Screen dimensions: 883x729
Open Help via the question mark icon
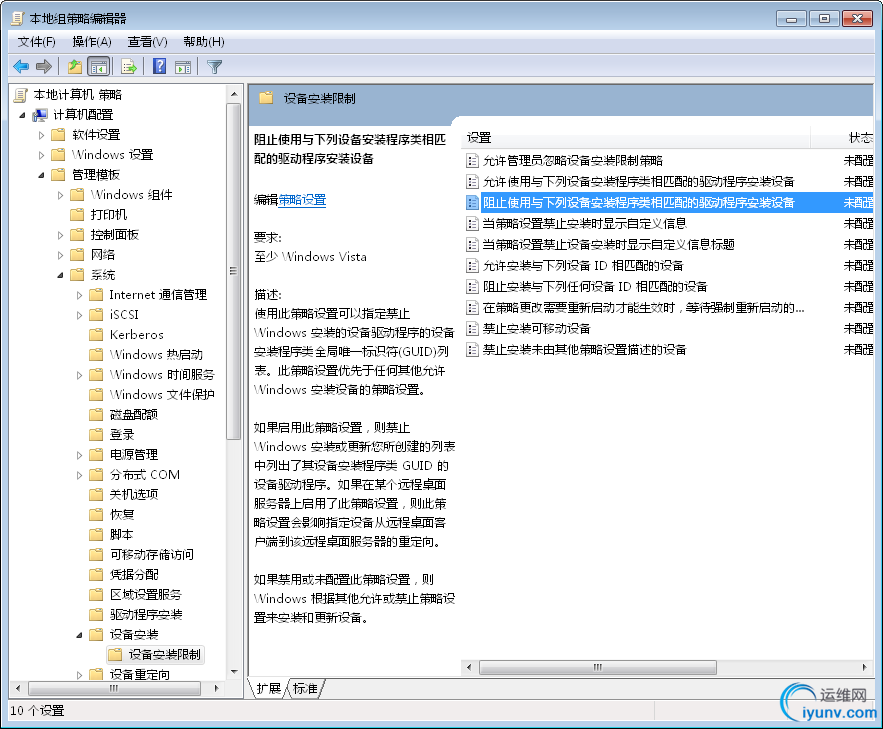158,66
